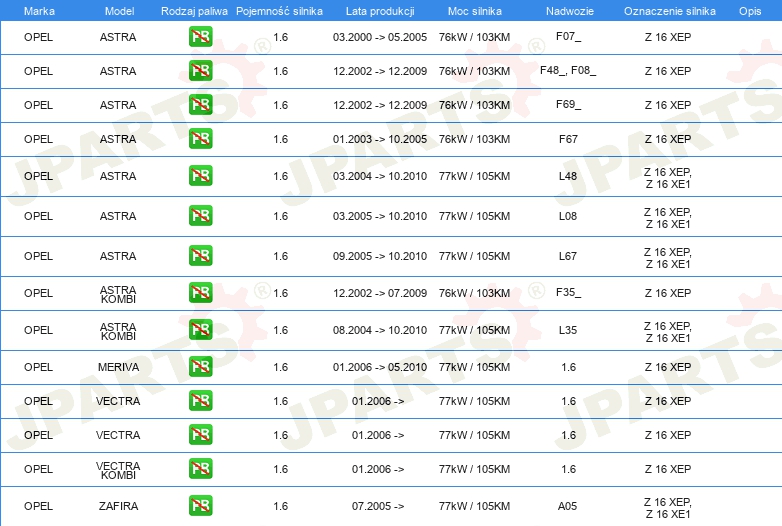The height and width of the screenshot is (526, 782).
Task: Select the '76kW / 103KM' power cell in the F67 row
Action: point(475,139)
